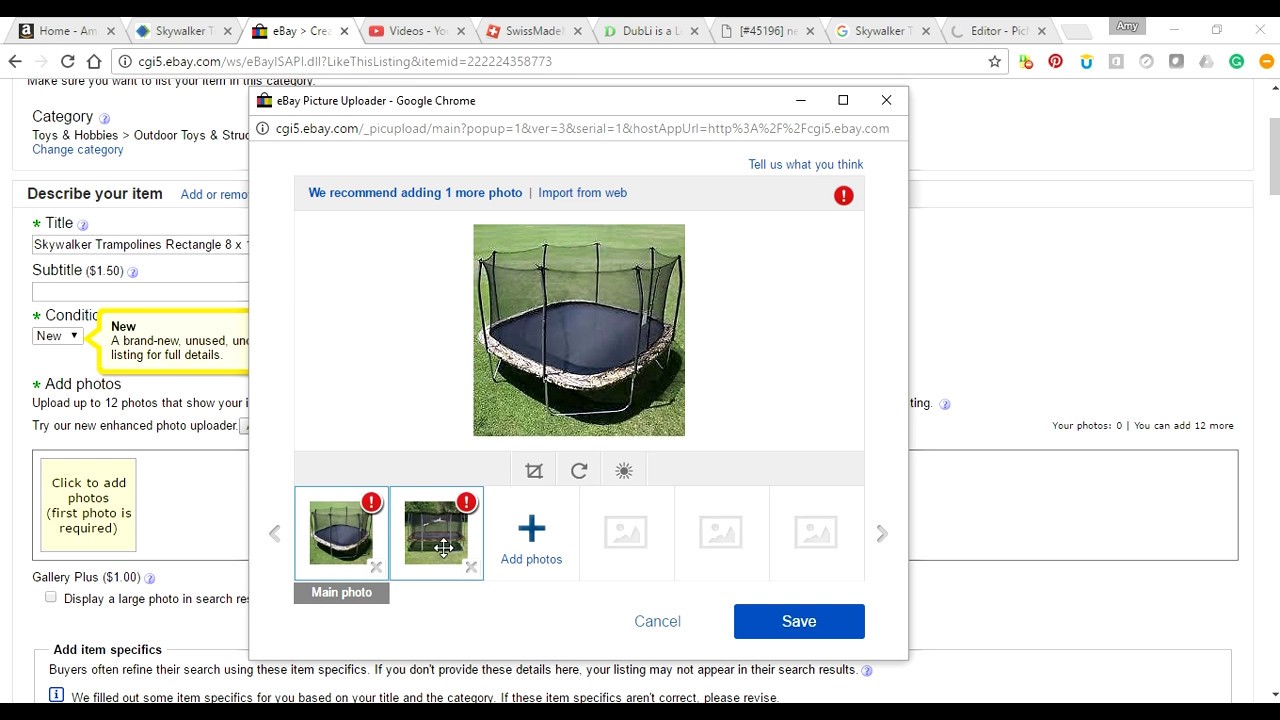
Task: Remove the first trampoline thumbnail with X
Action: [376, 568]
